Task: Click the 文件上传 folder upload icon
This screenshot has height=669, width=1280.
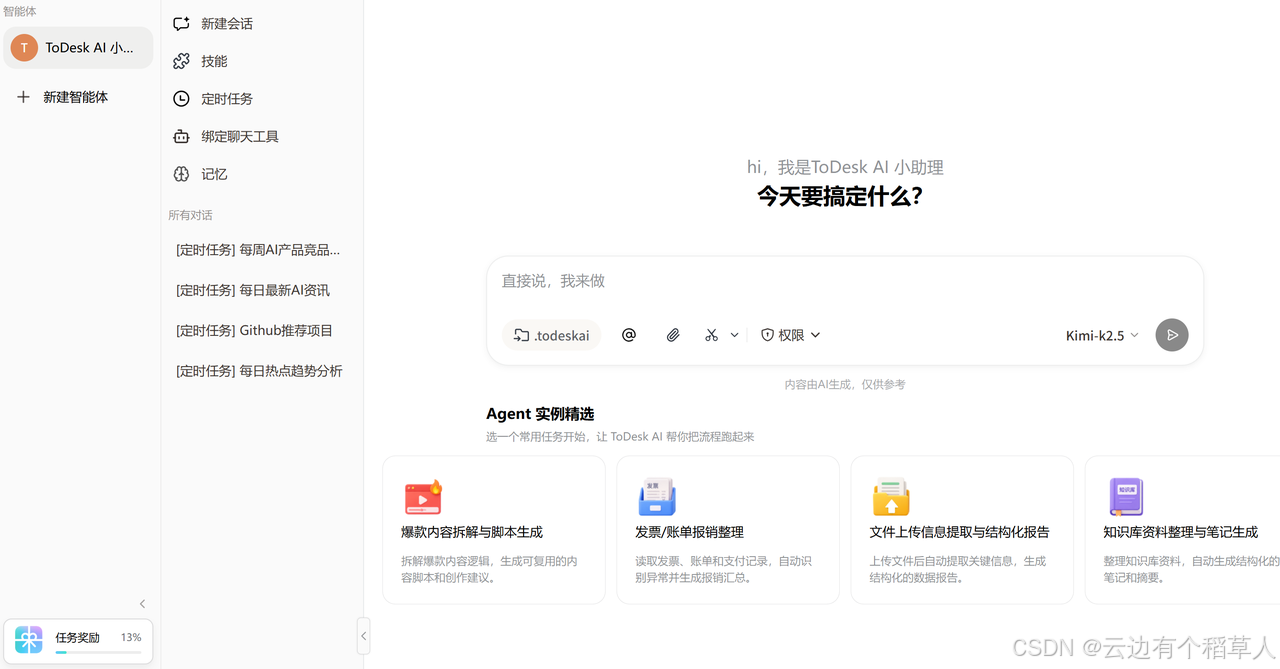Action: coord(891,497)
